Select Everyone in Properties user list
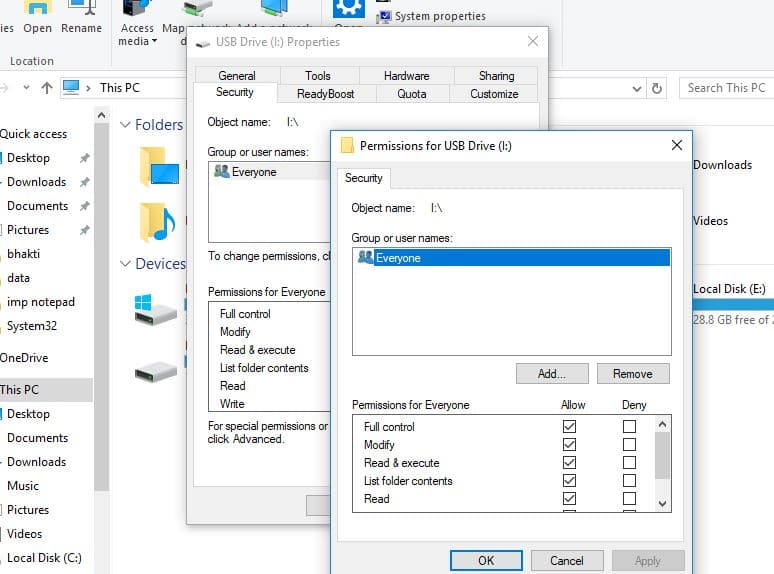 (270, 172)
